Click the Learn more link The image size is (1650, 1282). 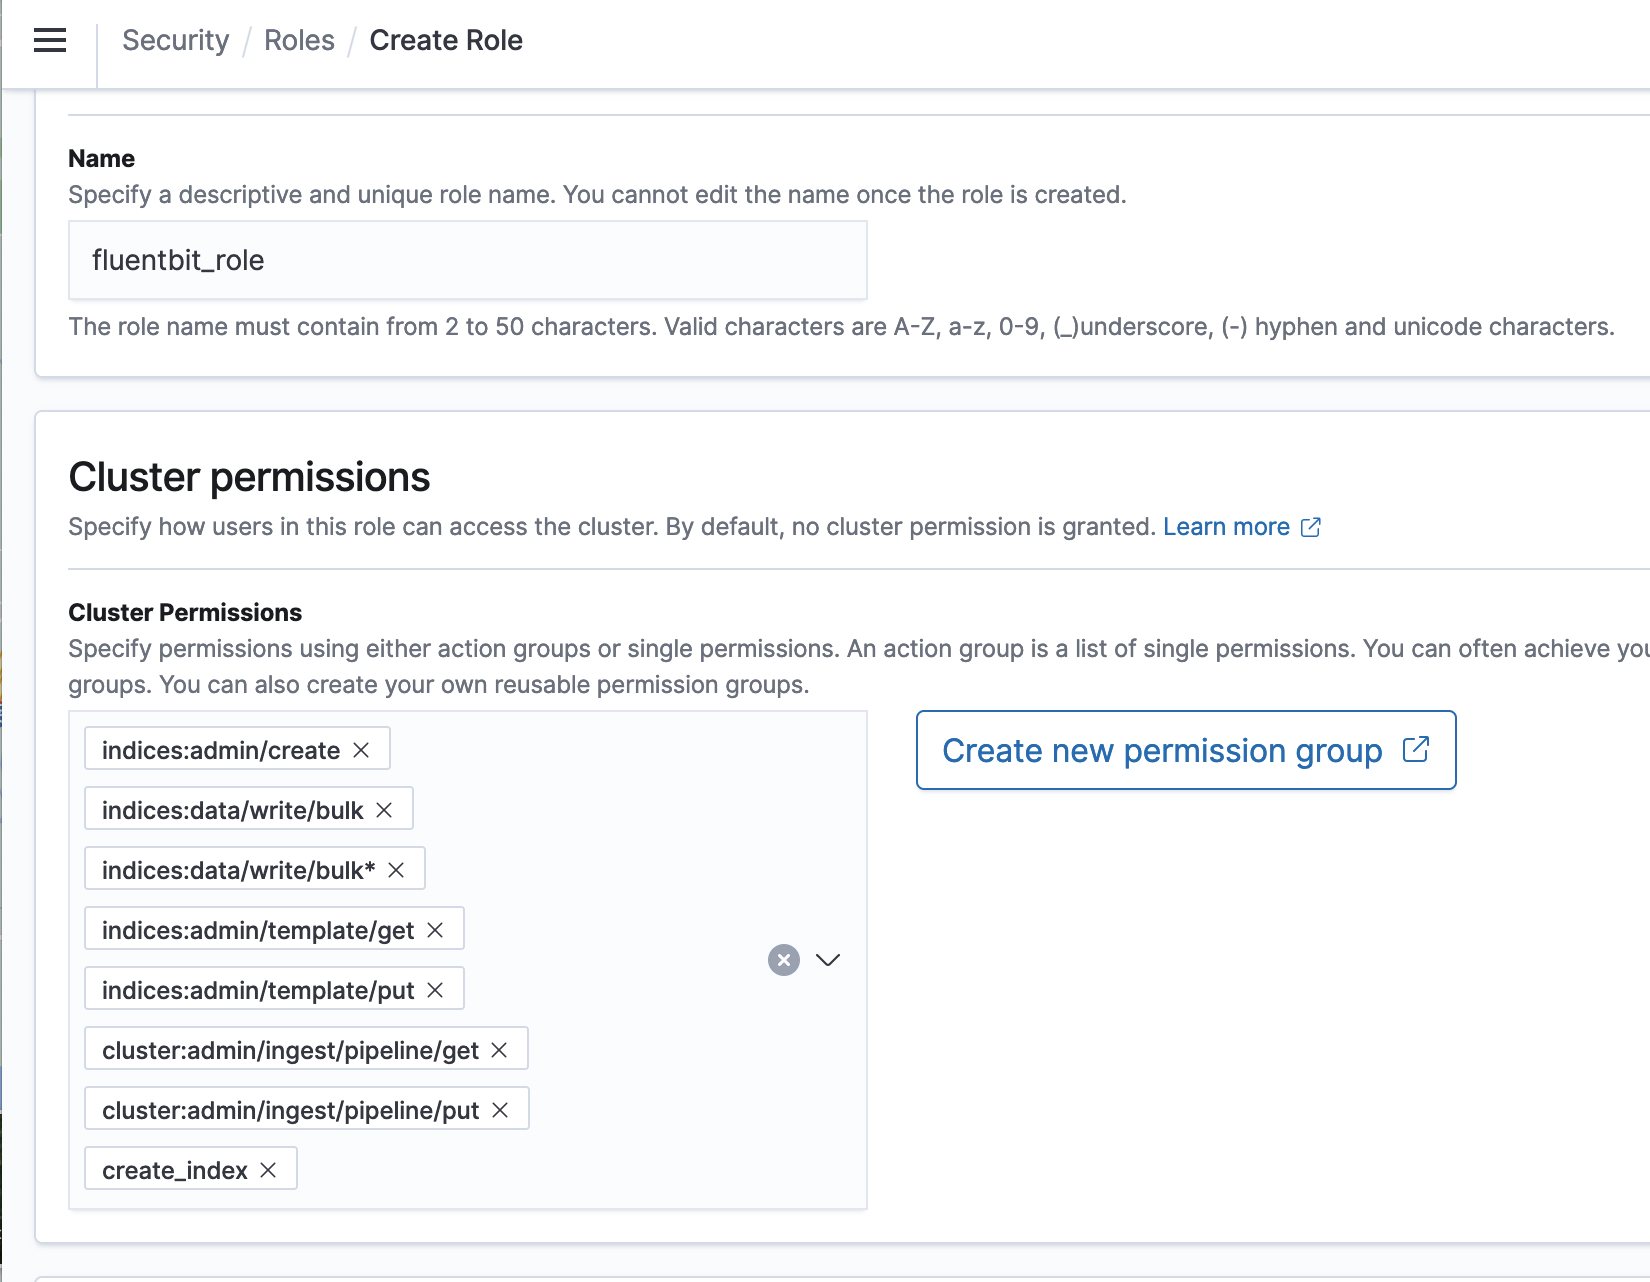pyautogui.click(x=1227, y=526)
